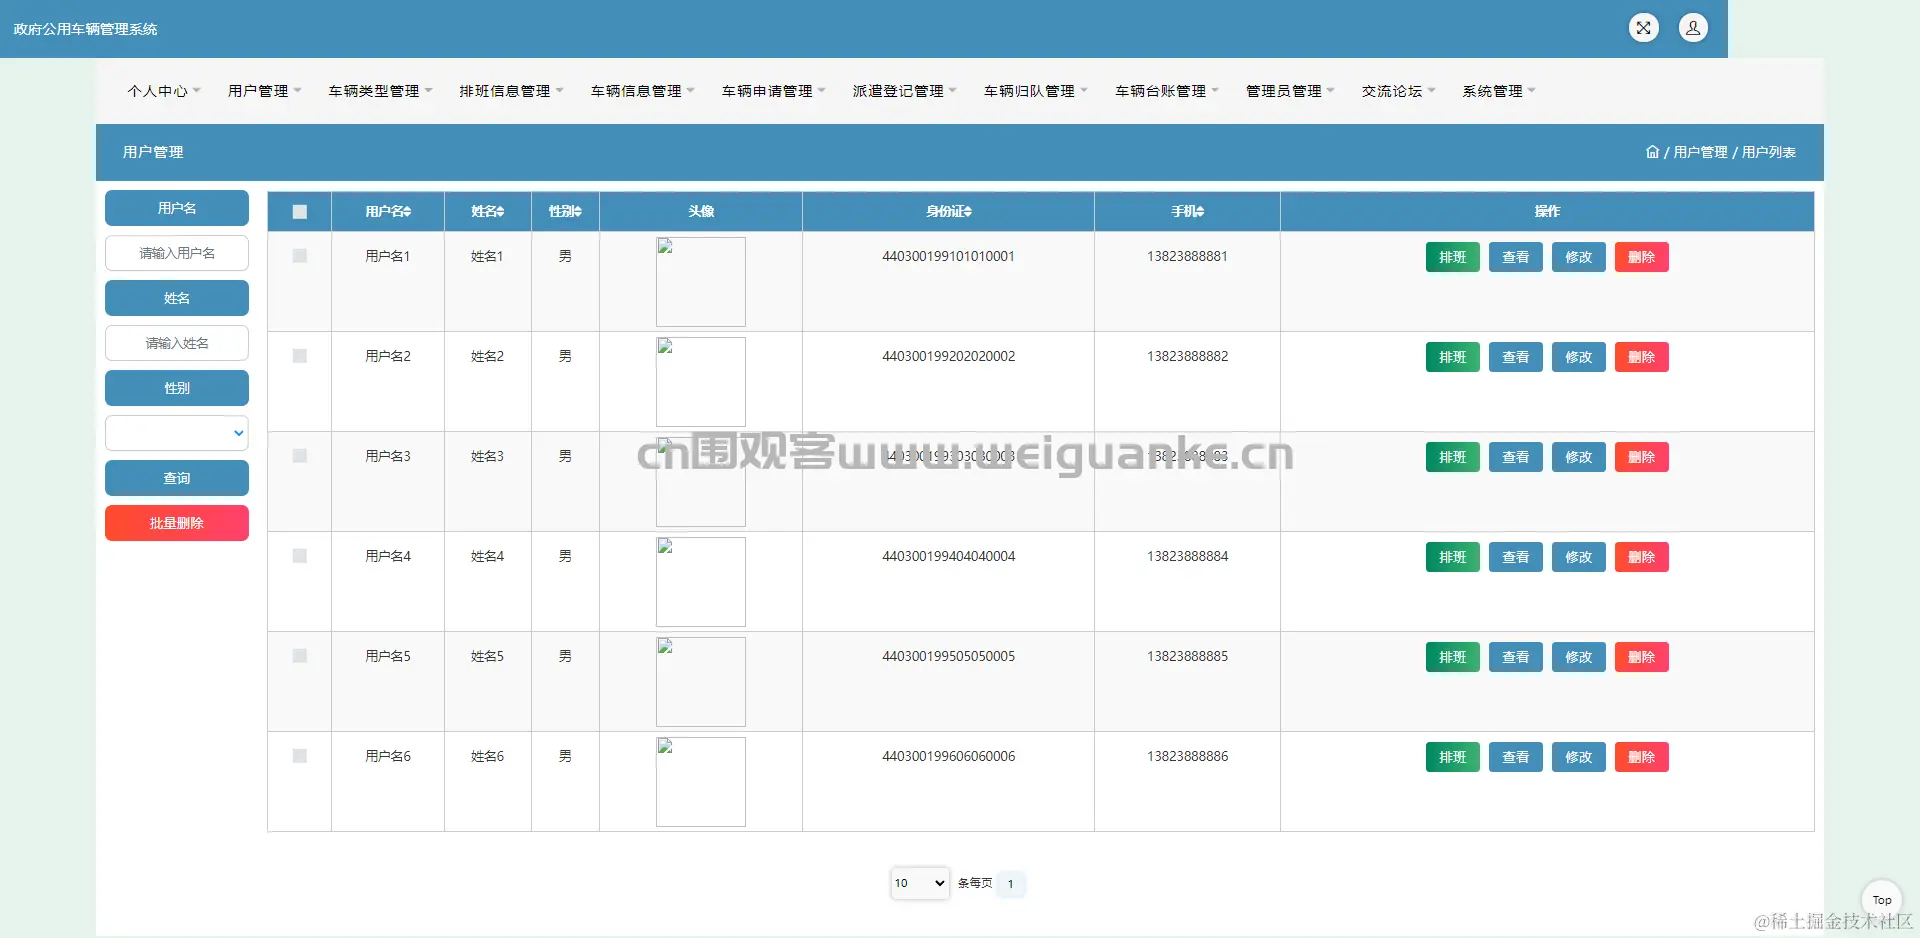This screenshot has height=938, width=1920.
Task: Open avatar thumbnail for 用户名4
Action: tap(700, 581)
